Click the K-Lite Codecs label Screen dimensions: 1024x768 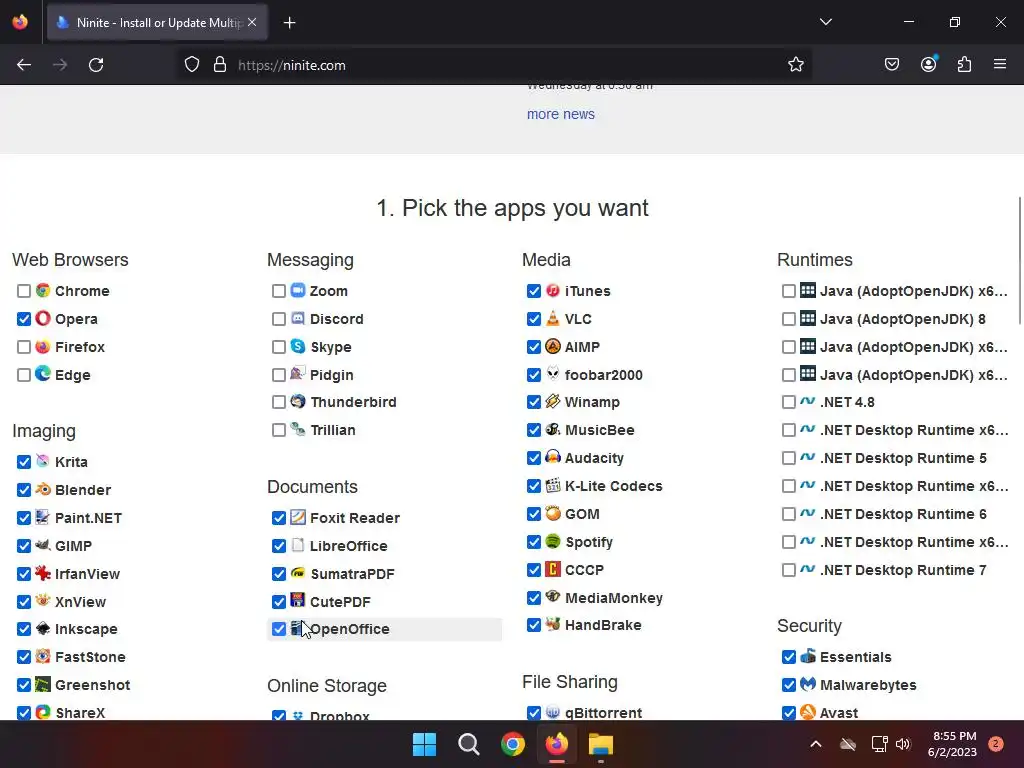point(613,486)
